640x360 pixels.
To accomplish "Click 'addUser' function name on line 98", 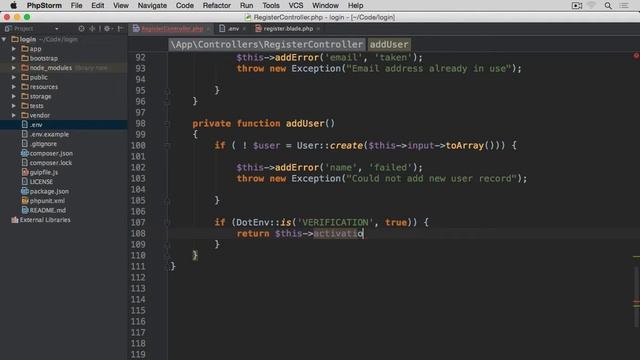I will [305, 123].
